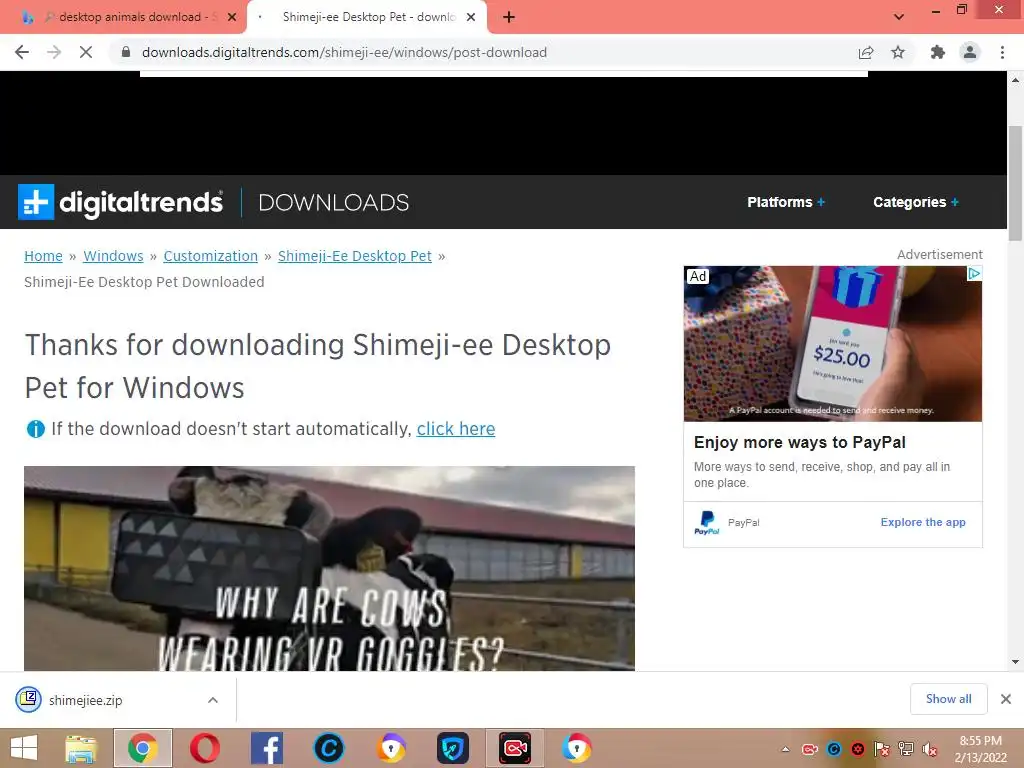Open a new browser tab
Viewport: 1024px width, 768px height.
coord(509,17)
